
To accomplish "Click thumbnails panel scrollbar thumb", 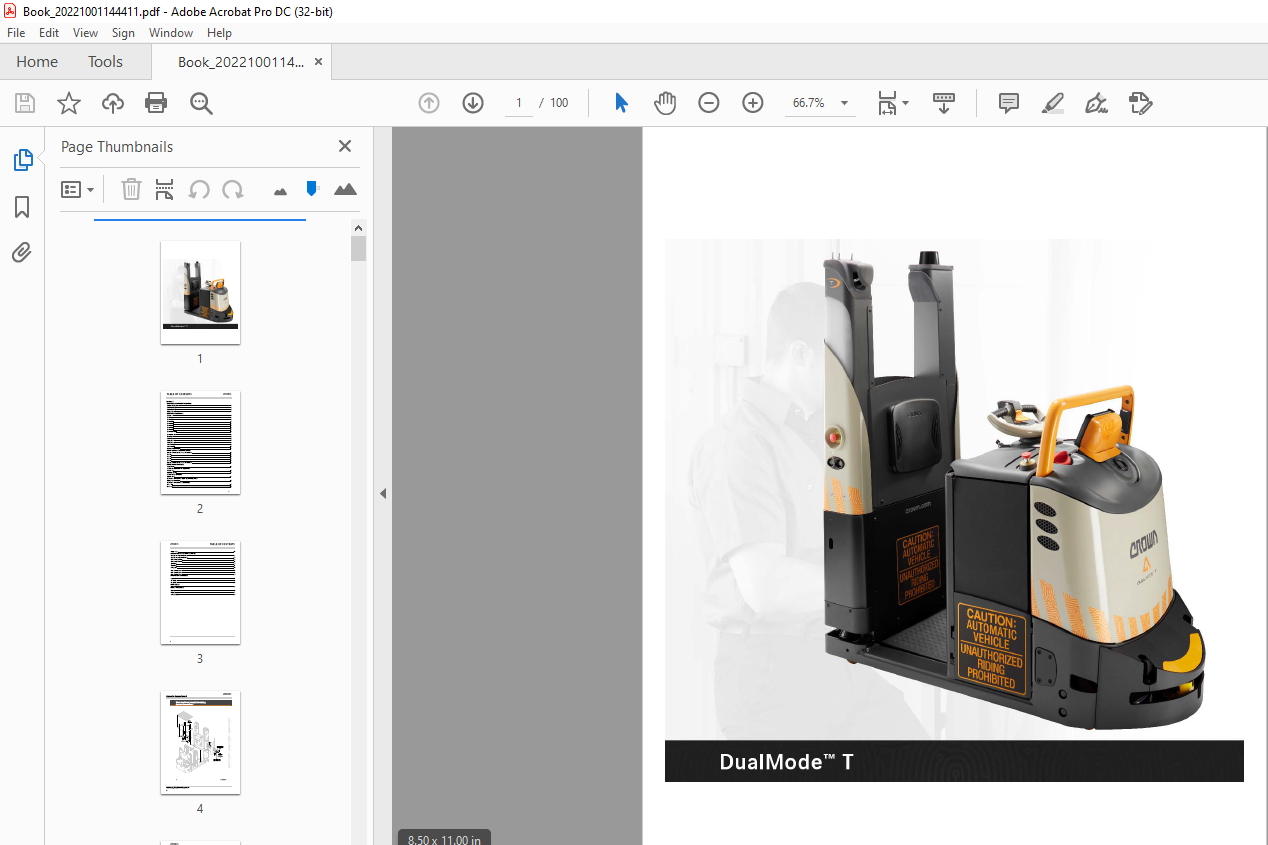I will (359, 248).
